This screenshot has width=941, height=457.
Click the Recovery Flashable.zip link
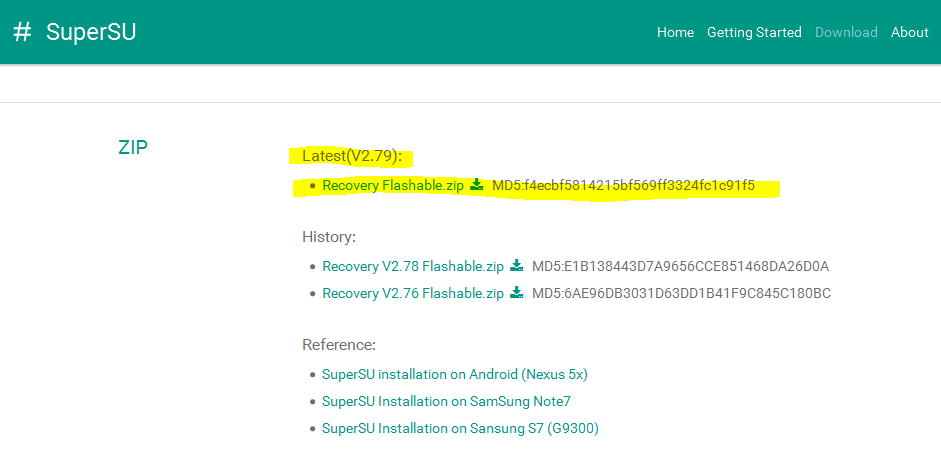(393, 186)
